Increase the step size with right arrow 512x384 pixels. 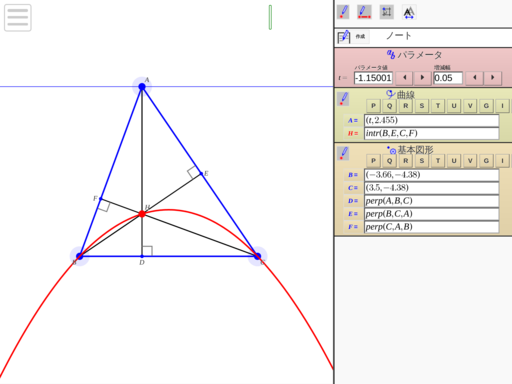tap(493, 78)
